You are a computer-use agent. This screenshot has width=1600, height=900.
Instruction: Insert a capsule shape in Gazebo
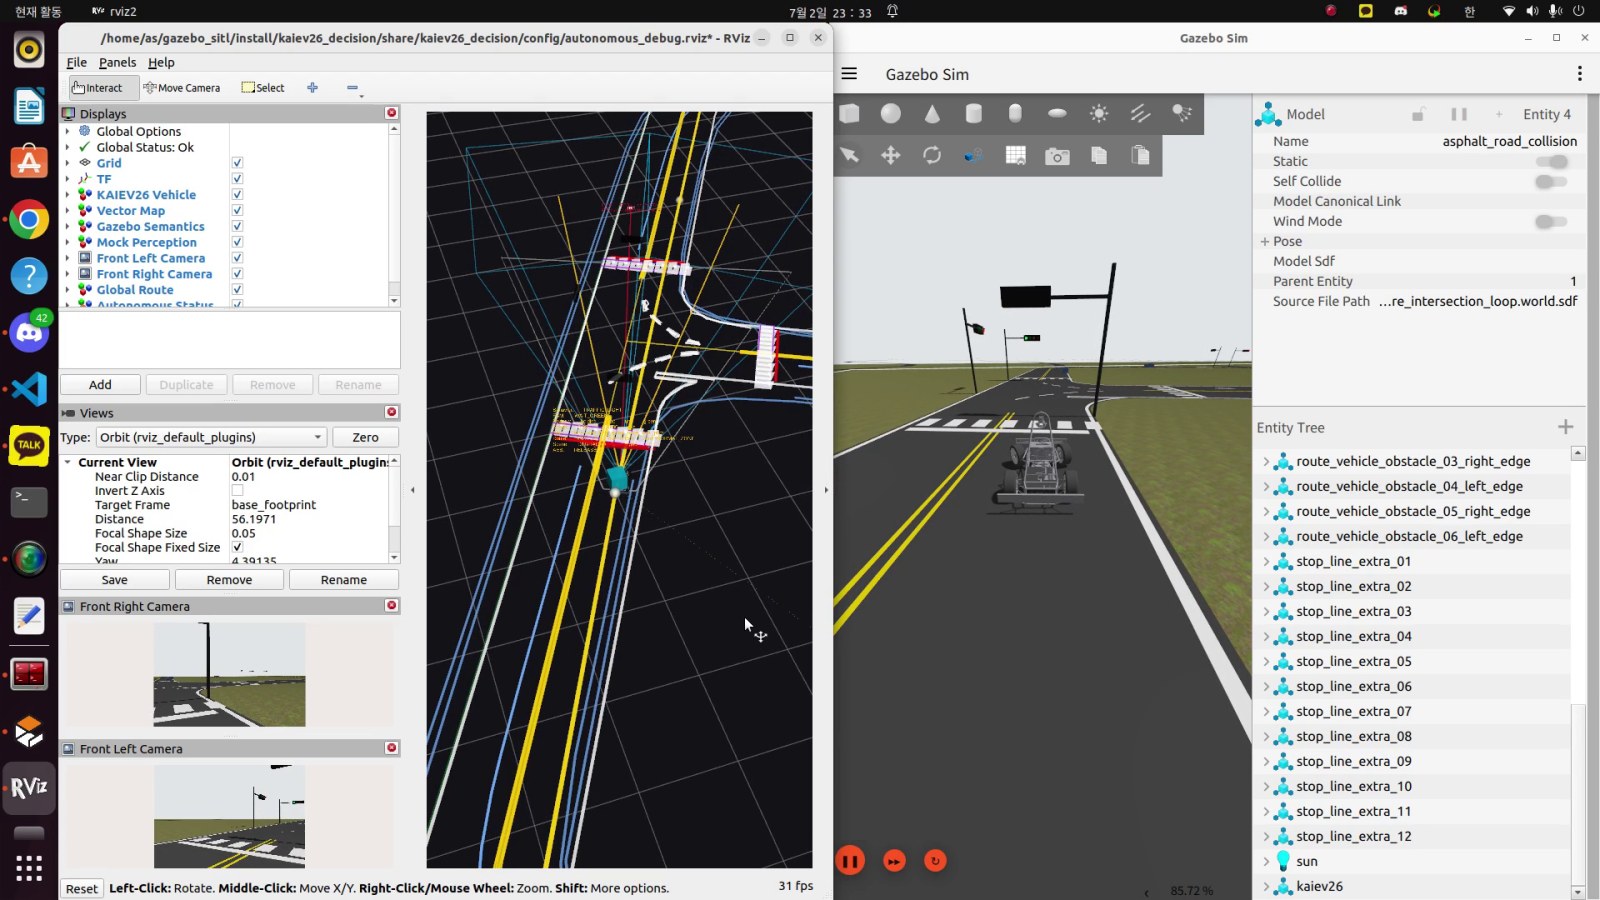1015,114
